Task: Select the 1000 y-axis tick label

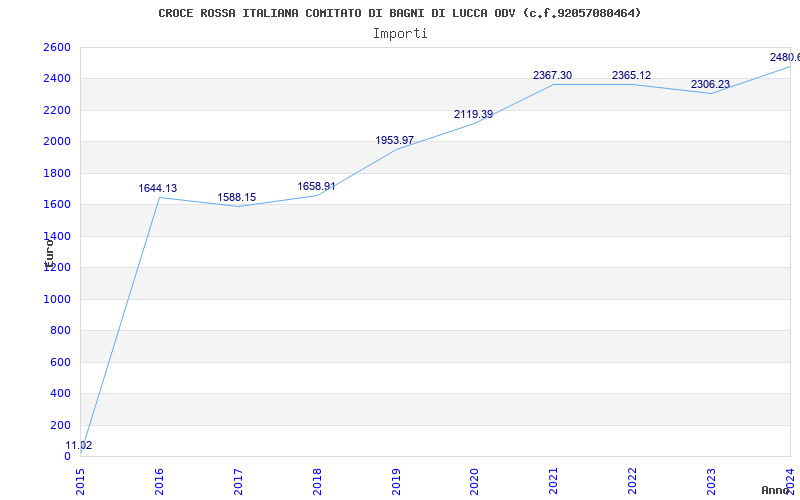Action: tap(57, 299)
